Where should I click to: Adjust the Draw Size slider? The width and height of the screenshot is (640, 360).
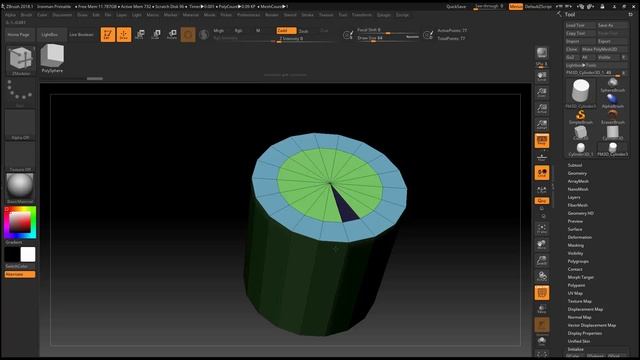387,38
